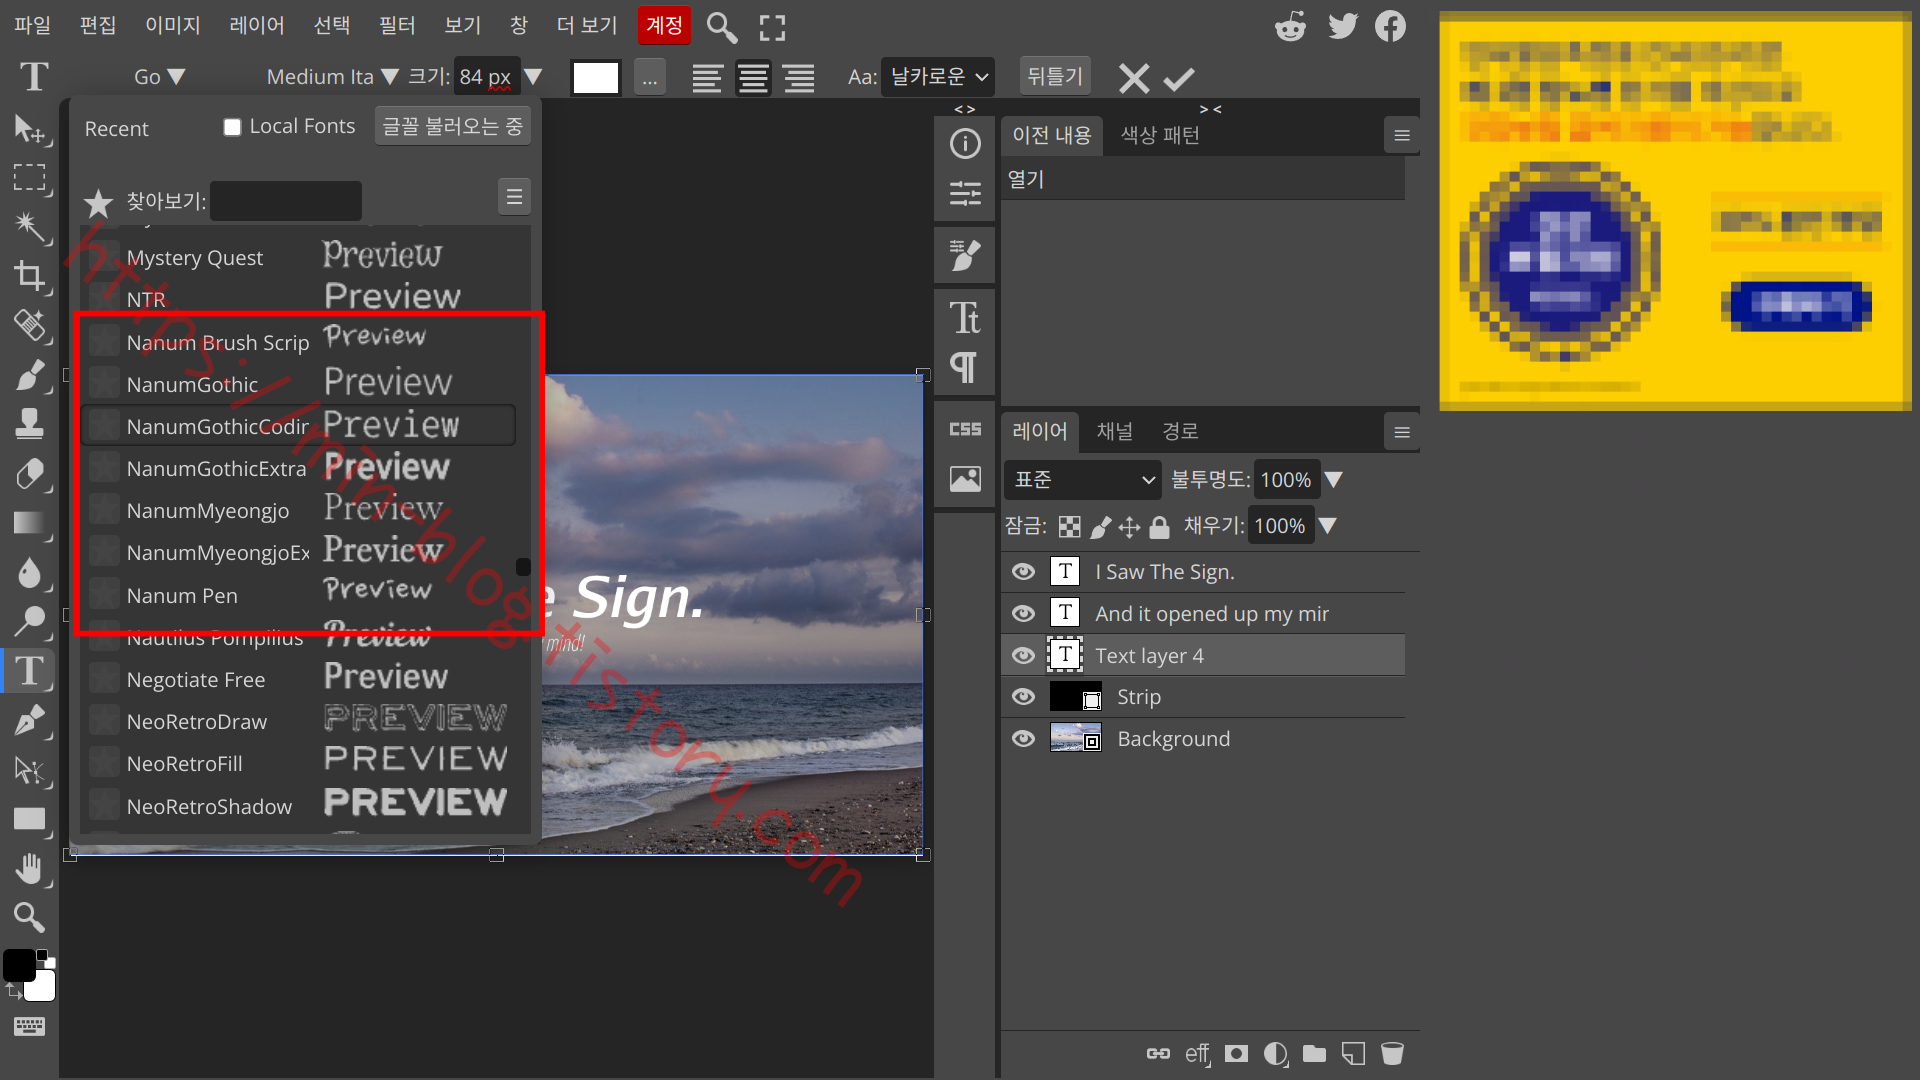Open the Character panel icon
Viewport: 1920px width, 1080px height.
click(x=965, y=318)
